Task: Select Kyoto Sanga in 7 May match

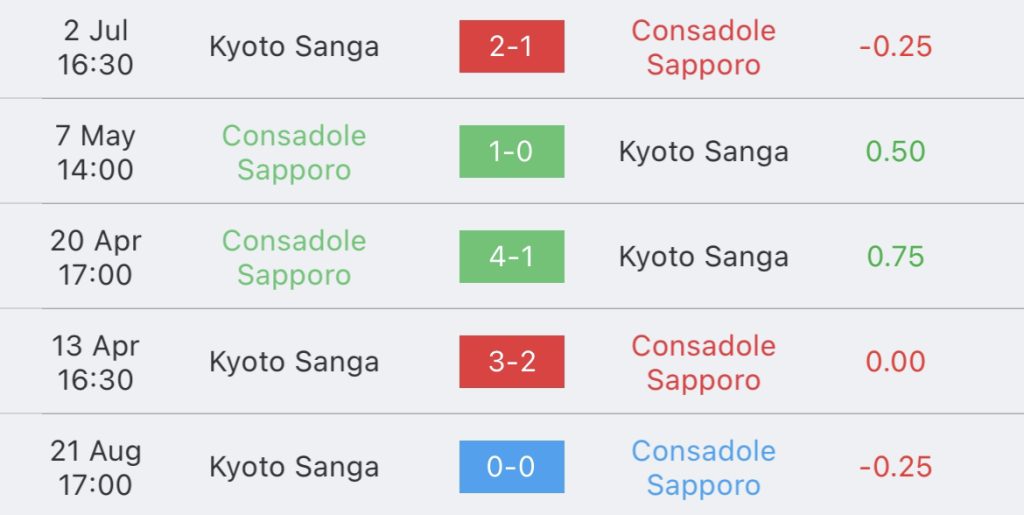Action: (x=703, y=152)
